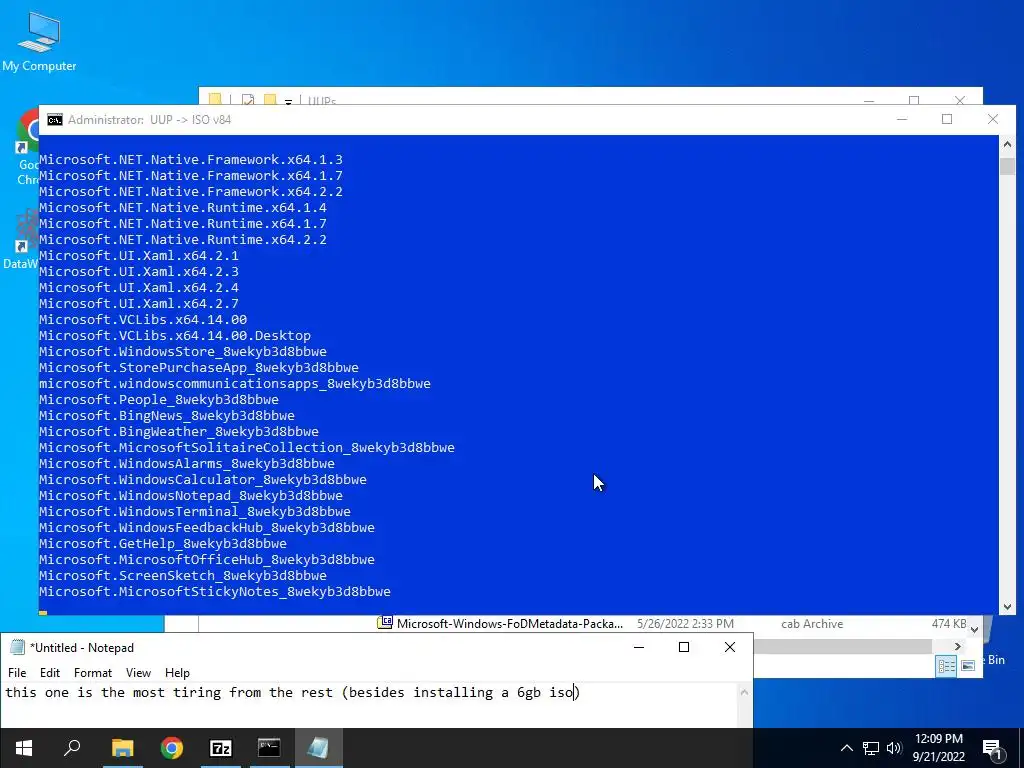The width and height of the screenshot is (1024, 768).
Task: Click Microsoft.MicrosoftStickyNotes_8wekyb3d8bbwe console line
Action: (x=215, y=591)
